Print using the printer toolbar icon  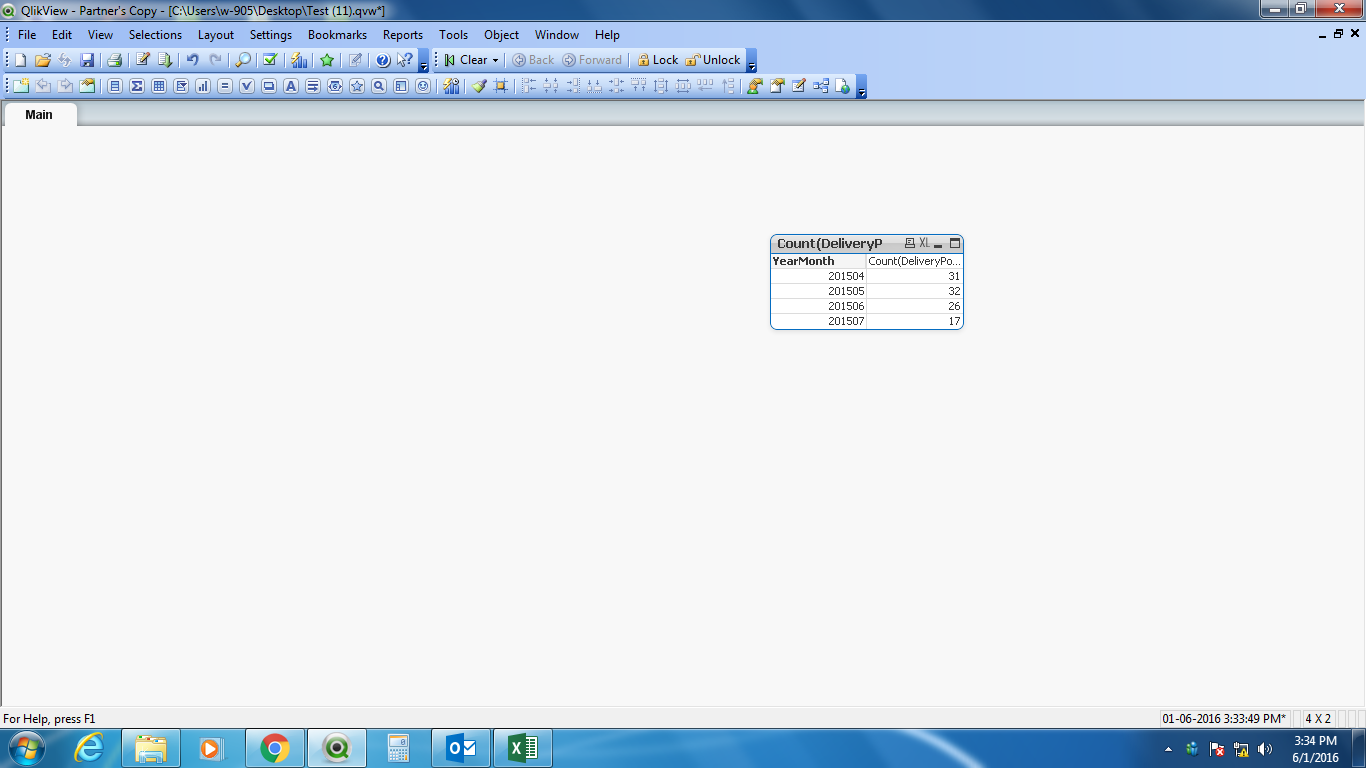114,60
